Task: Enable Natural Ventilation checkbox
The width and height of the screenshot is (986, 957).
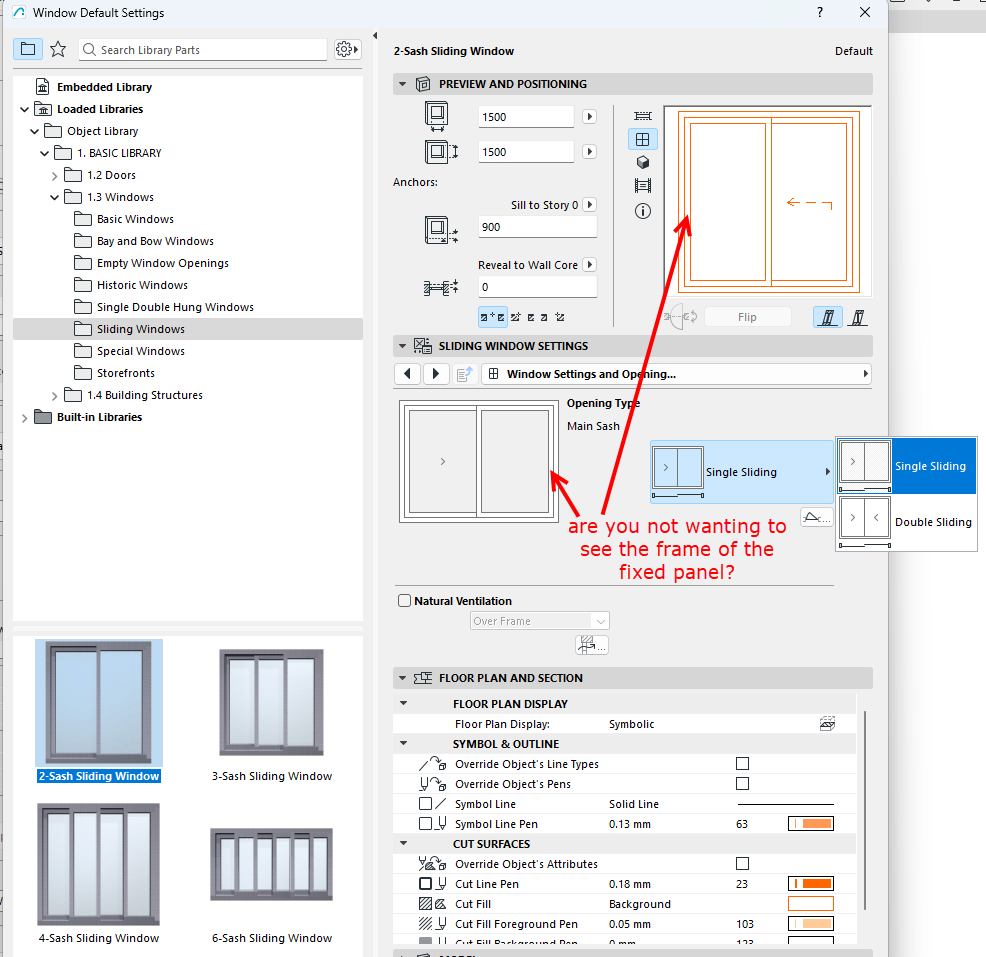Action: point(404,600)
